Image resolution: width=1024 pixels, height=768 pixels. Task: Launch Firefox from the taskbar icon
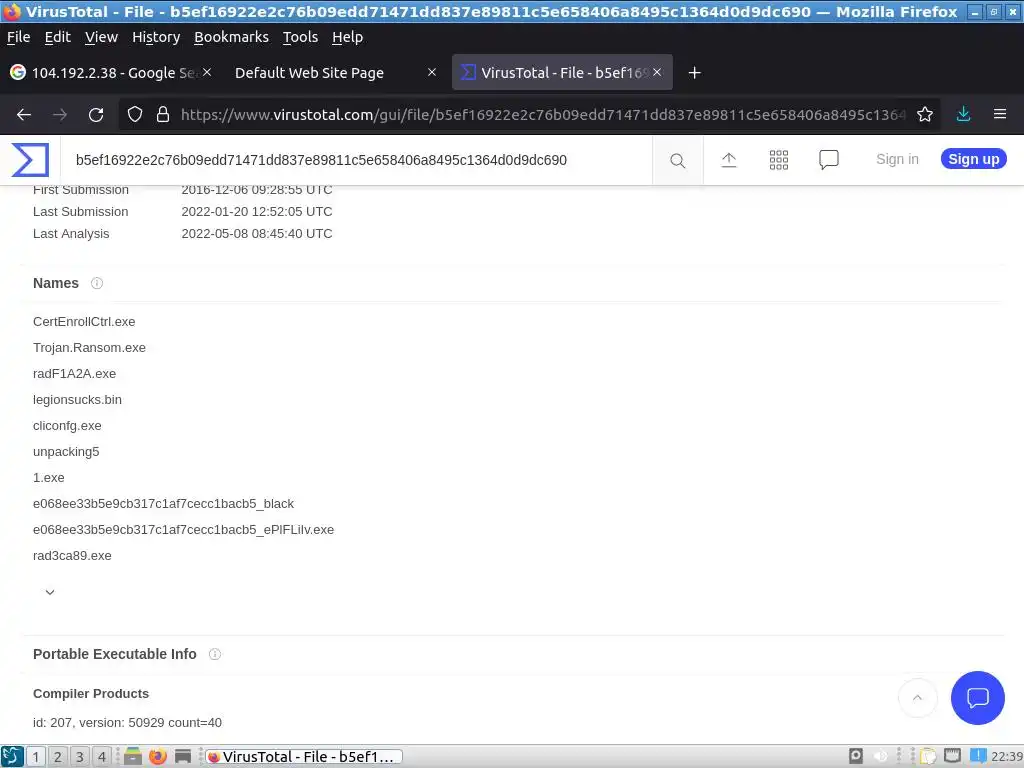tap(157, 756)
